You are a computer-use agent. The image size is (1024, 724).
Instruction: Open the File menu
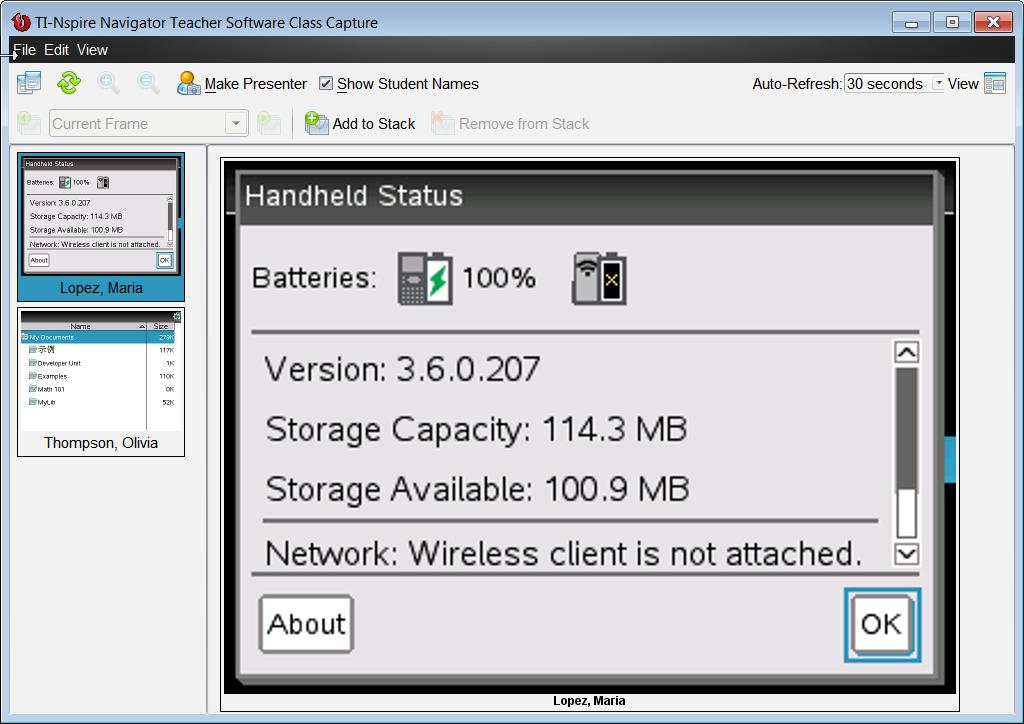(24, 50)
